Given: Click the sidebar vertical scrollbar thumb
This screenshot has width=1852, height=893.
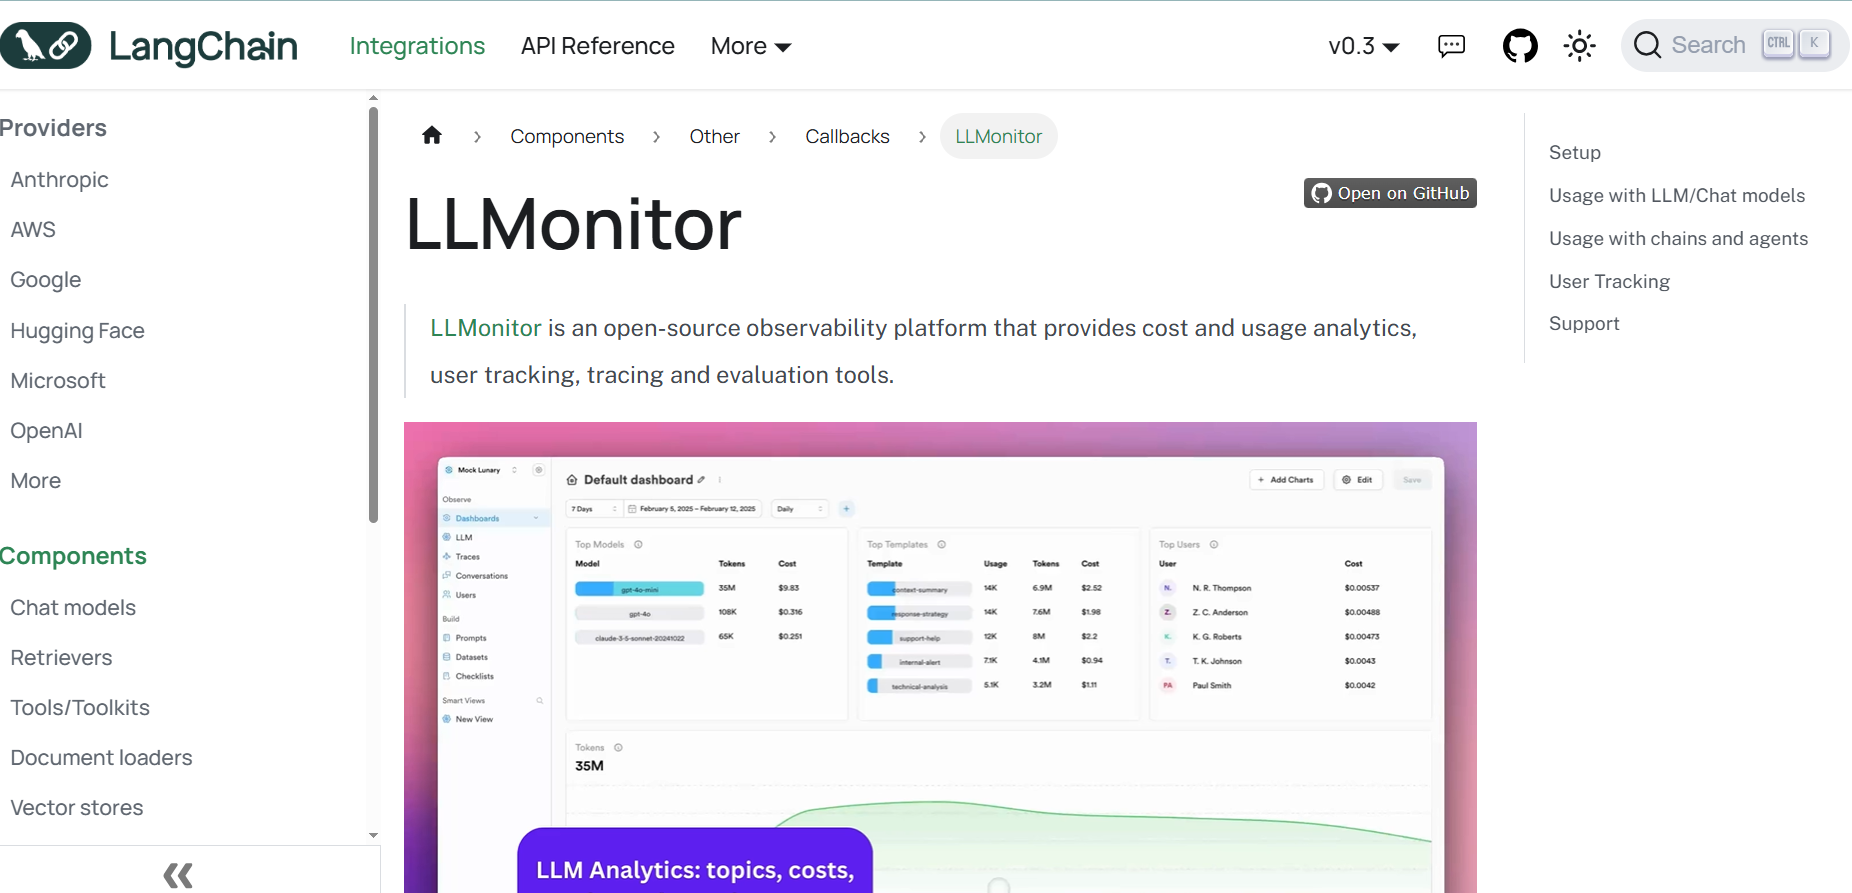Looking at the screenshot, I should tap(373, 314).
